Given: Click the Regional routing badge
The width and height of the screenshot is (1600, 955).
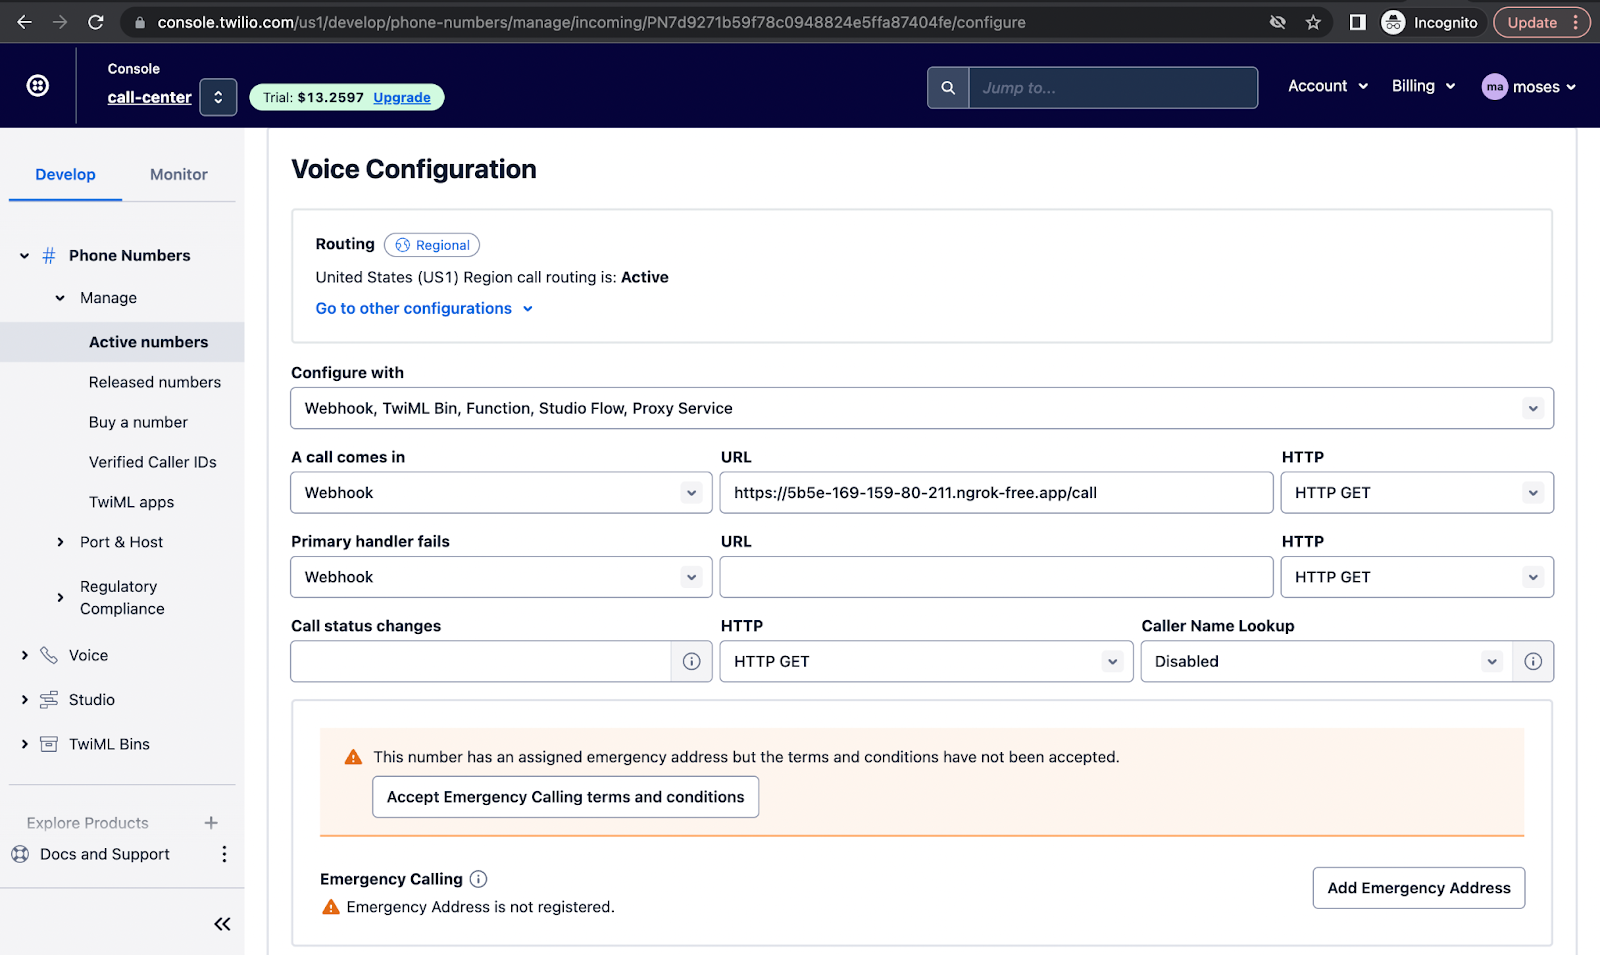Looking at the screenshot, I should (432, 245).
